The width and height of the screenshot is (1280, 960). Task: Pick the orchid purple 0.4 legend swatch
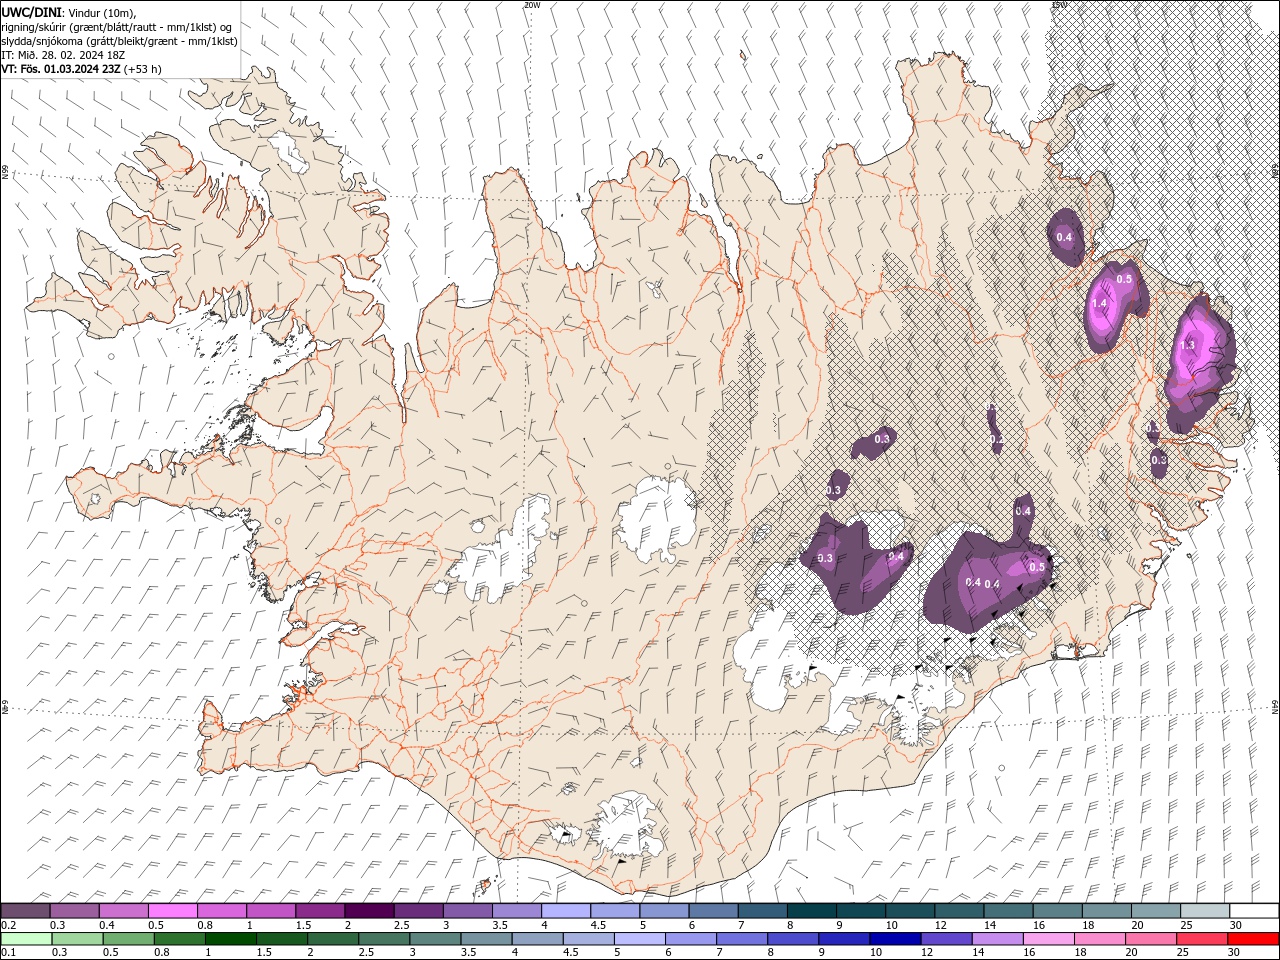click(124, 911)
